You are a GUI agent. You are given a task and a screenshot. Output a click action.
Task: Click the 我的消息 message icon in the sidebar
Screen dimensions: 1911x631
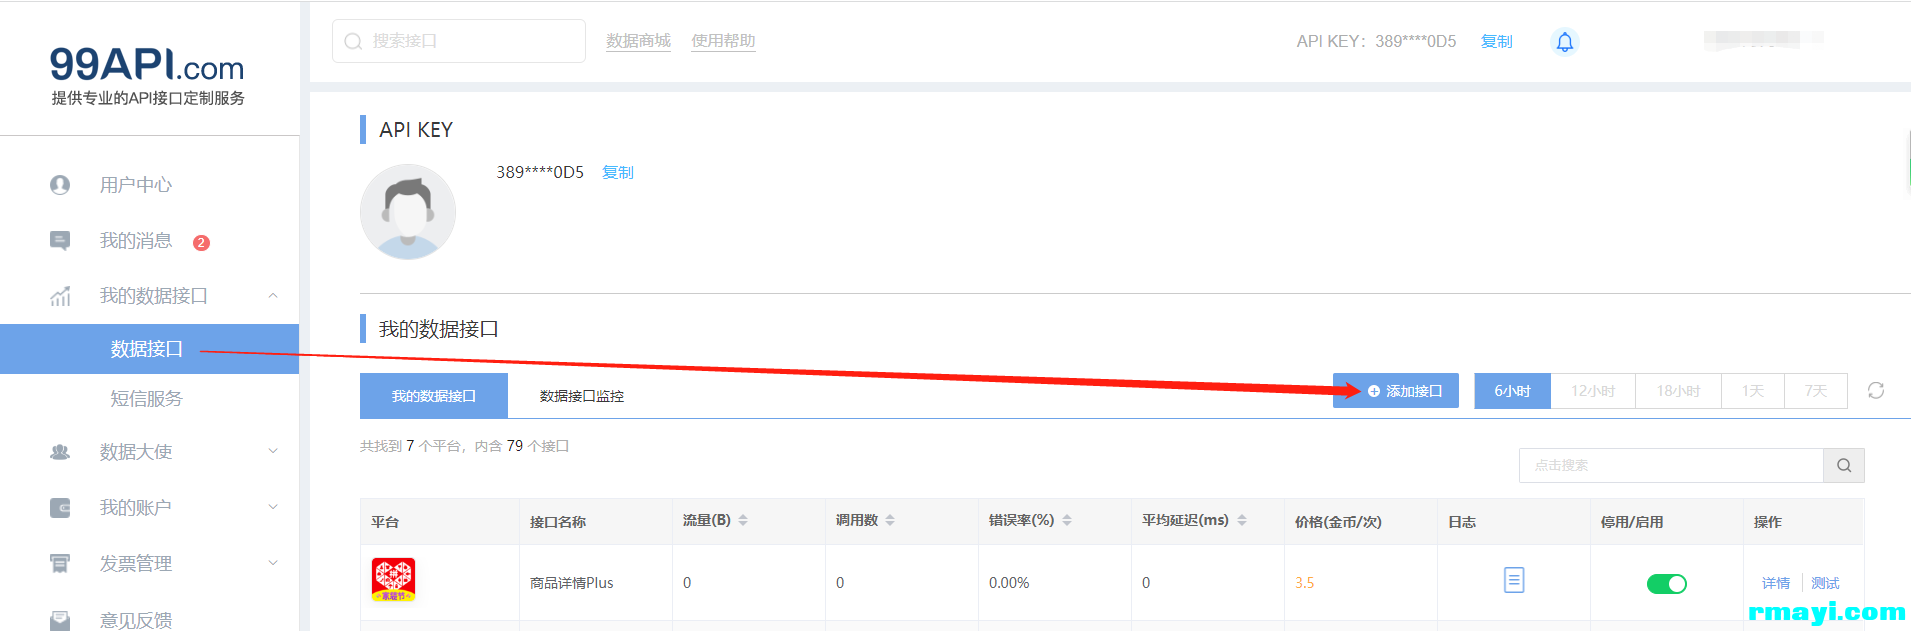click(x=60, y=241)
